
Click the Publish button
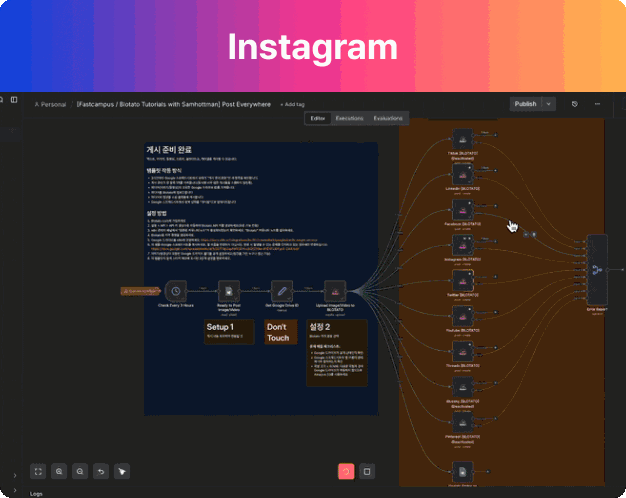click(525, 104)
